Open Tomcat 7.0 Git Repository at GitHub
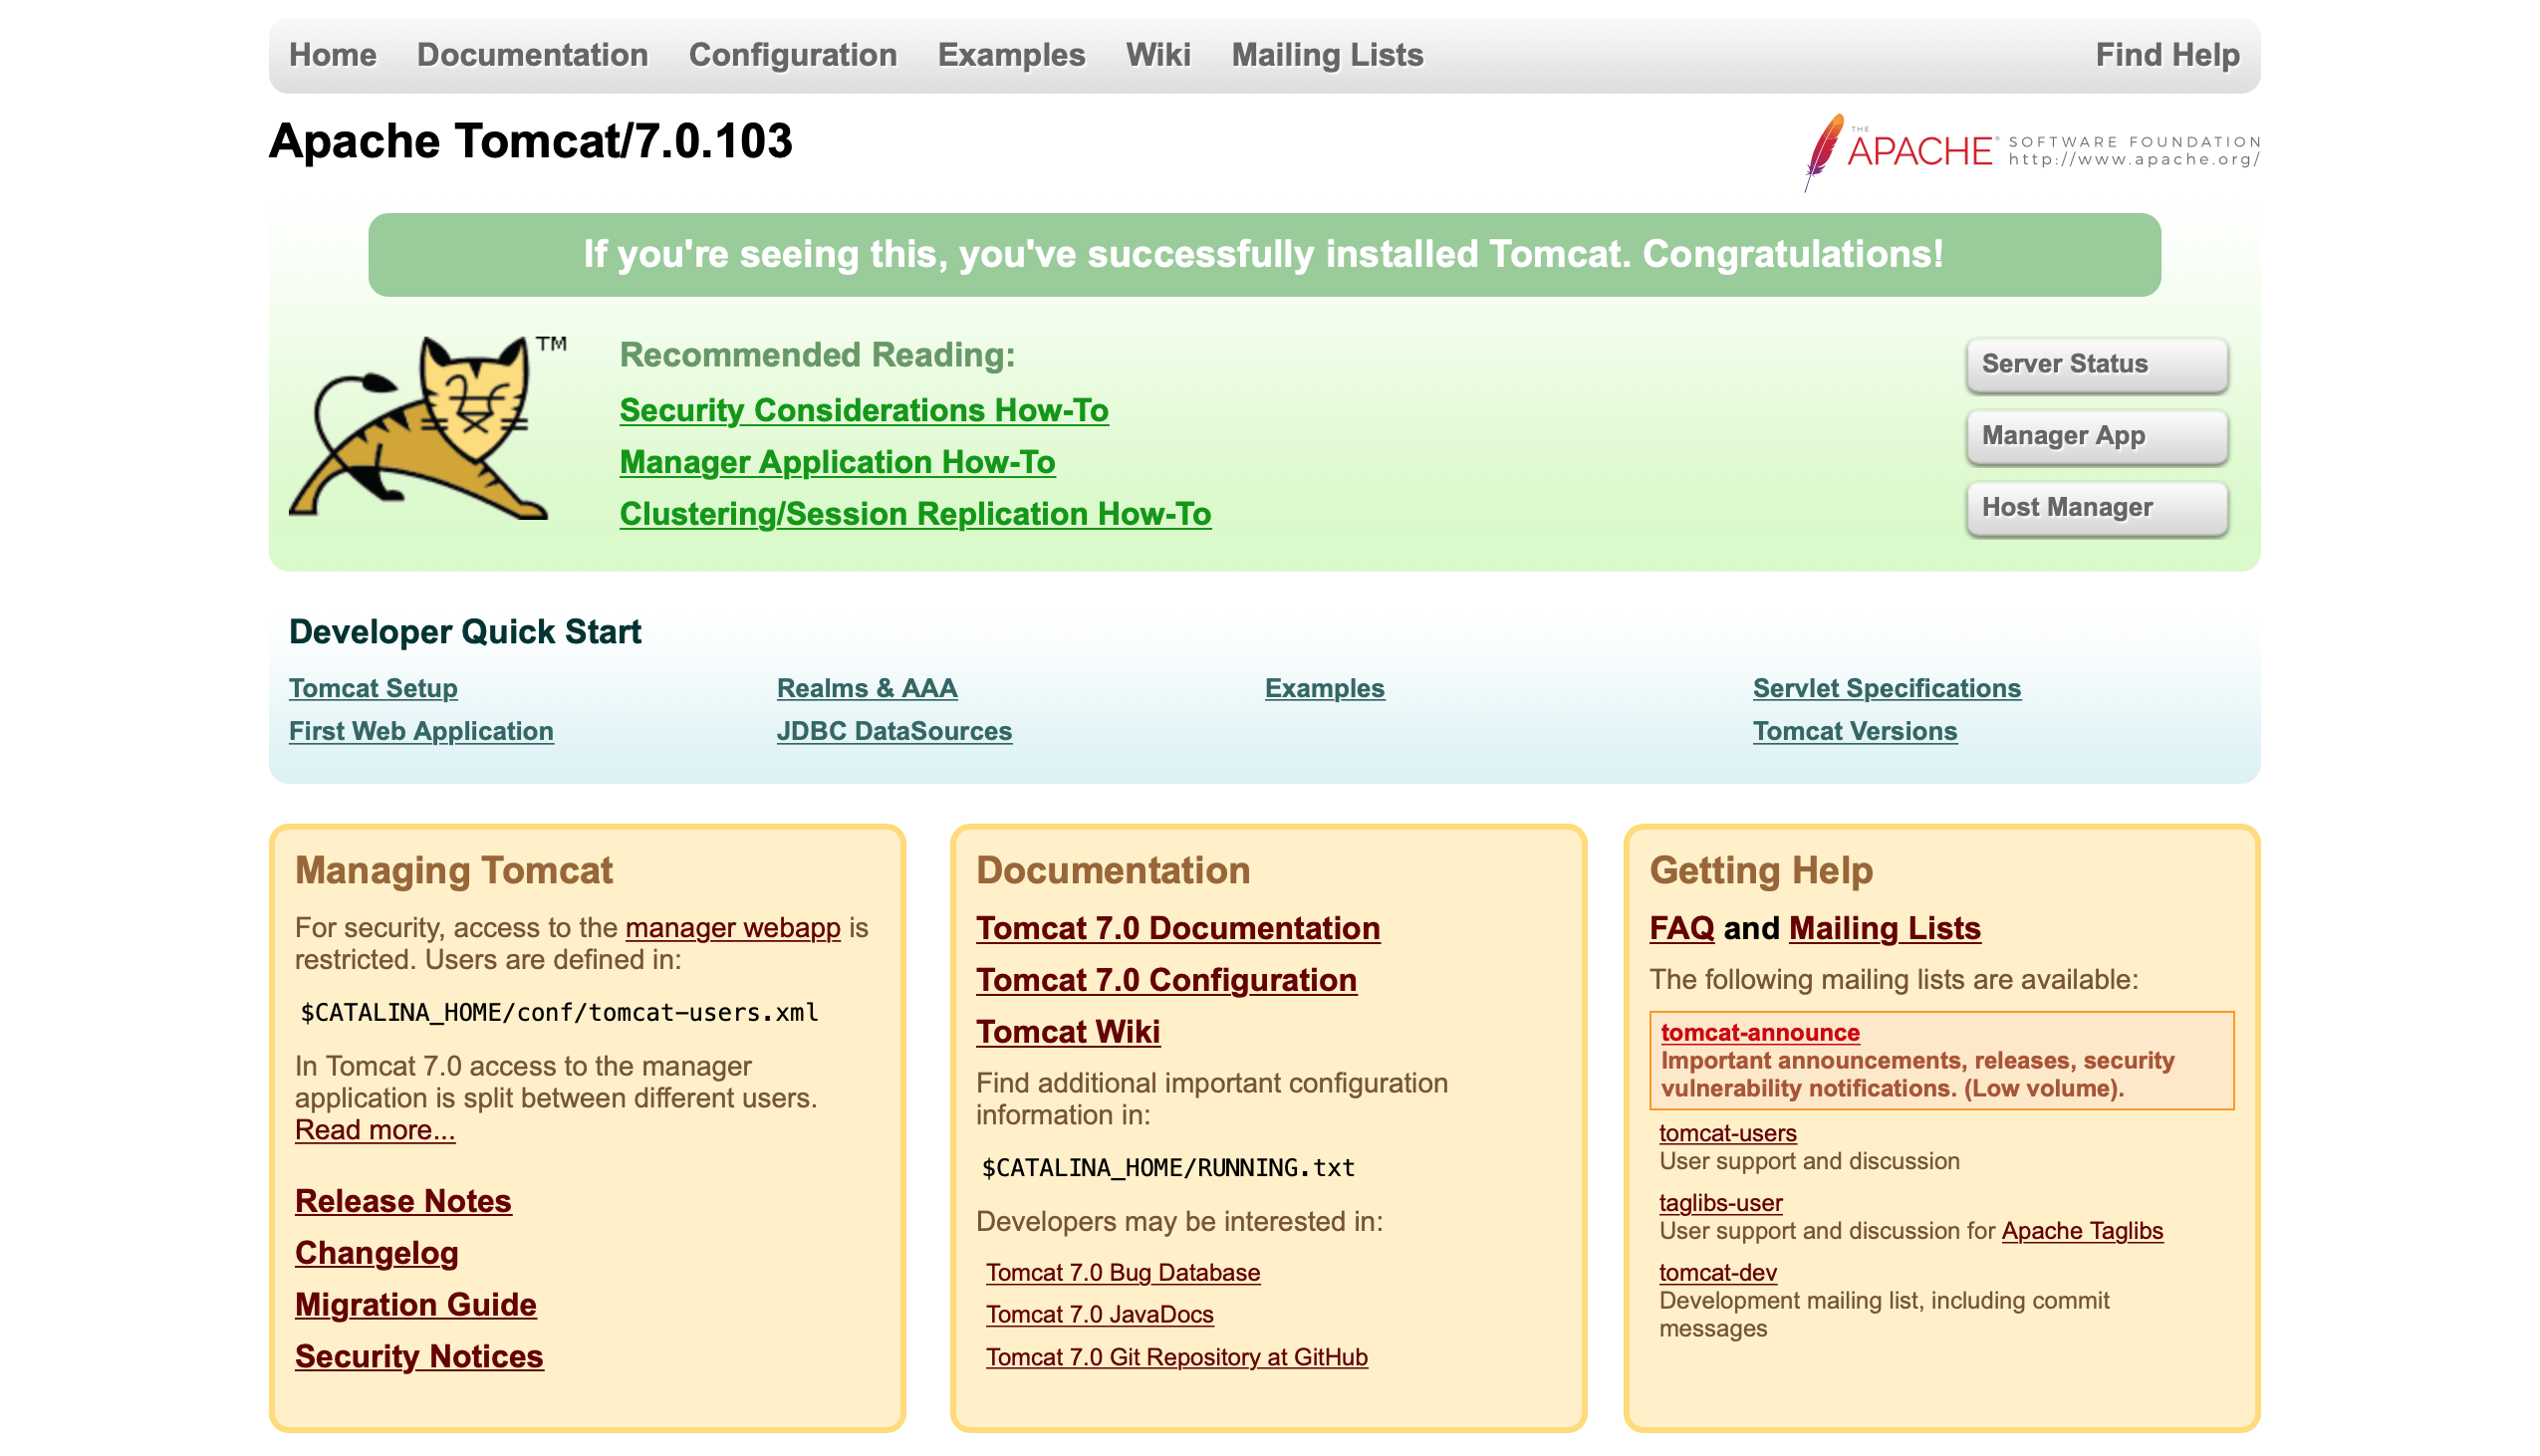 [x=1176, y=1357]
